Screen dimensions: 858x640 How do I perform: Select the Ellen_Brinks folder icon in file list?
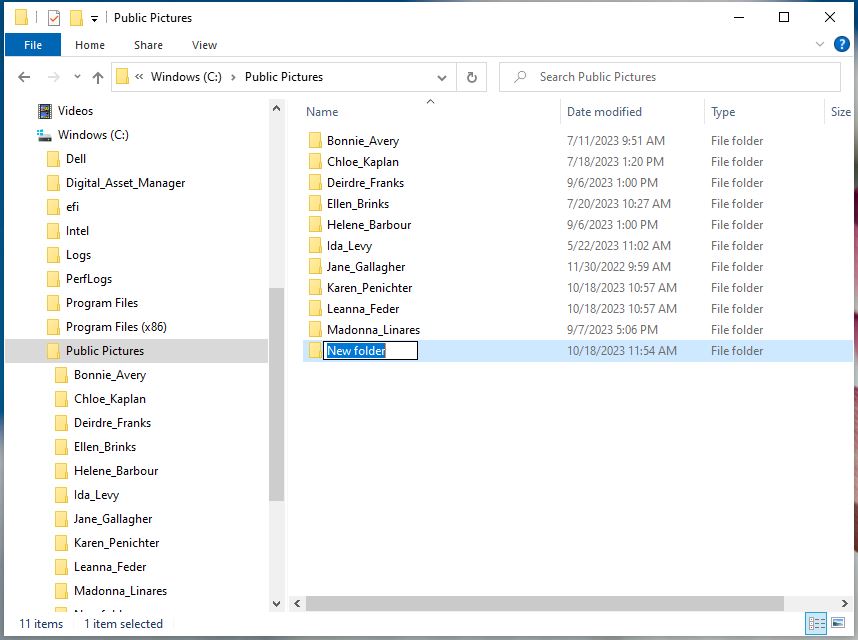click(x=315, y=204)
